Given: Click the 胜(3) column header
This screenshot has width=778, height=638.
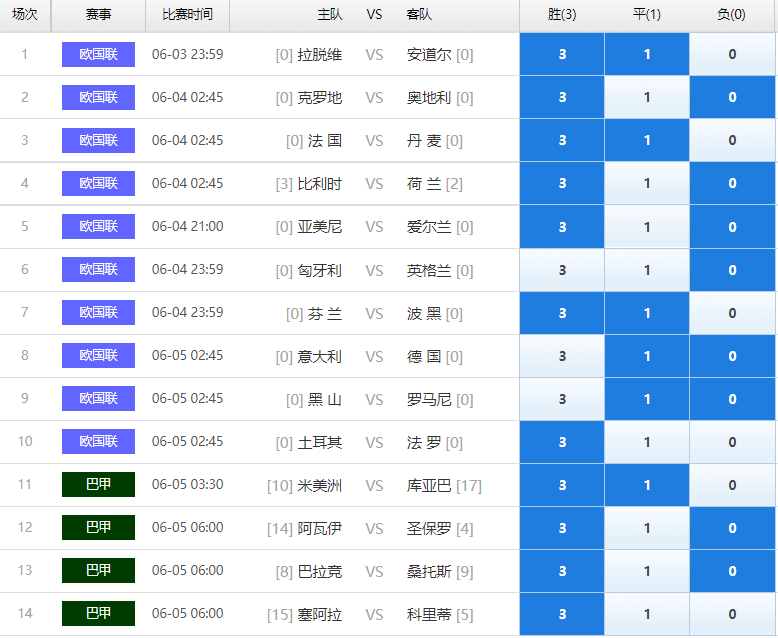Looking at the screenshot, I should coord(562,15).
